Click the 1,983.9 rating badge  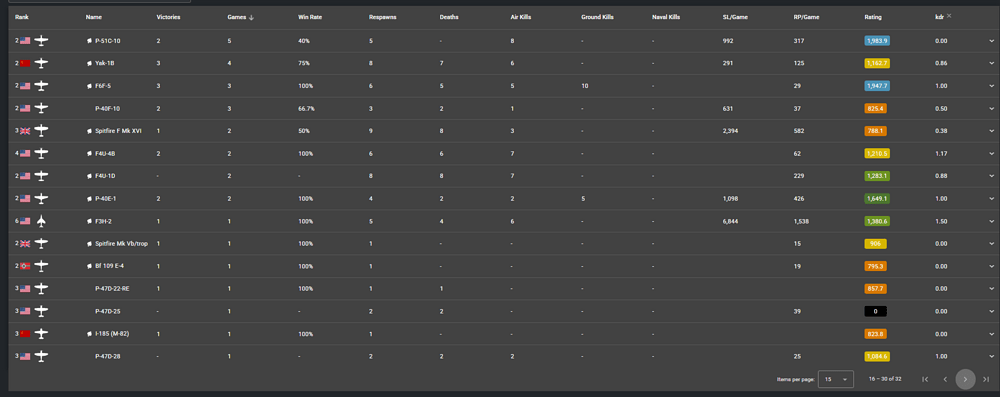click(x=877, y=41)
